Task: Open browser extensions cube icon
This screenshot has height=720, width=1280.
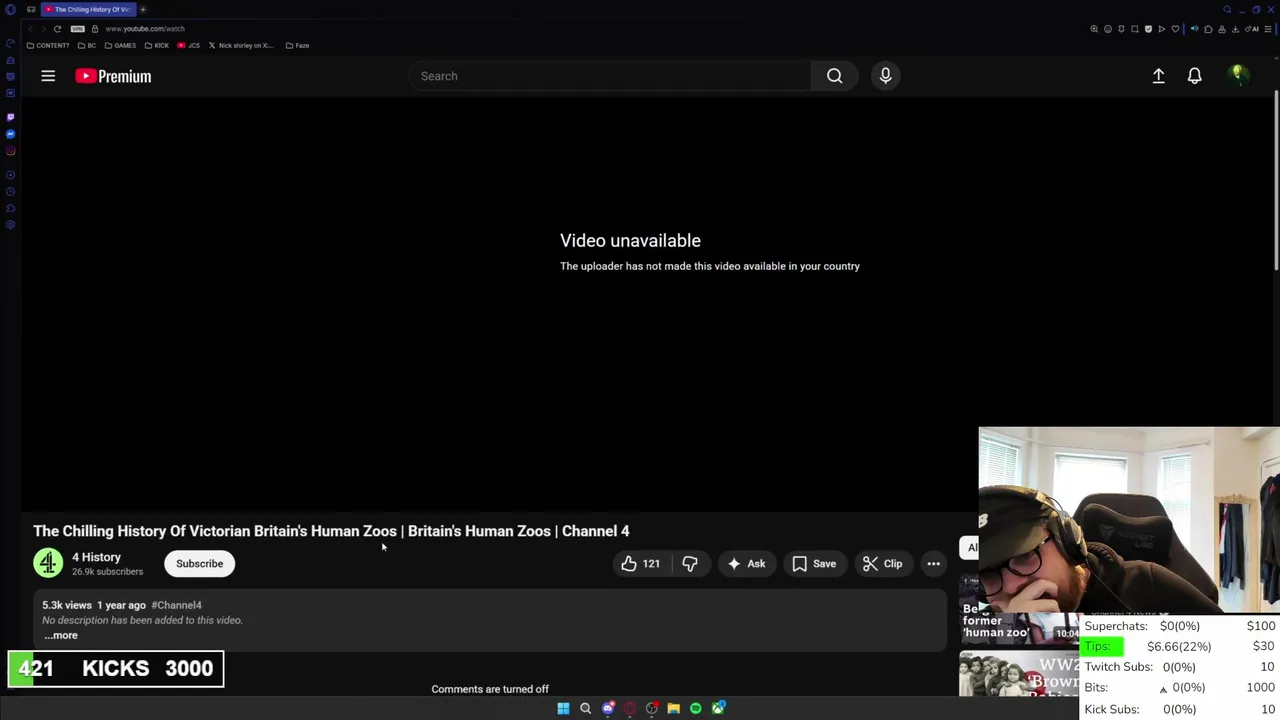Action: 1208,29
